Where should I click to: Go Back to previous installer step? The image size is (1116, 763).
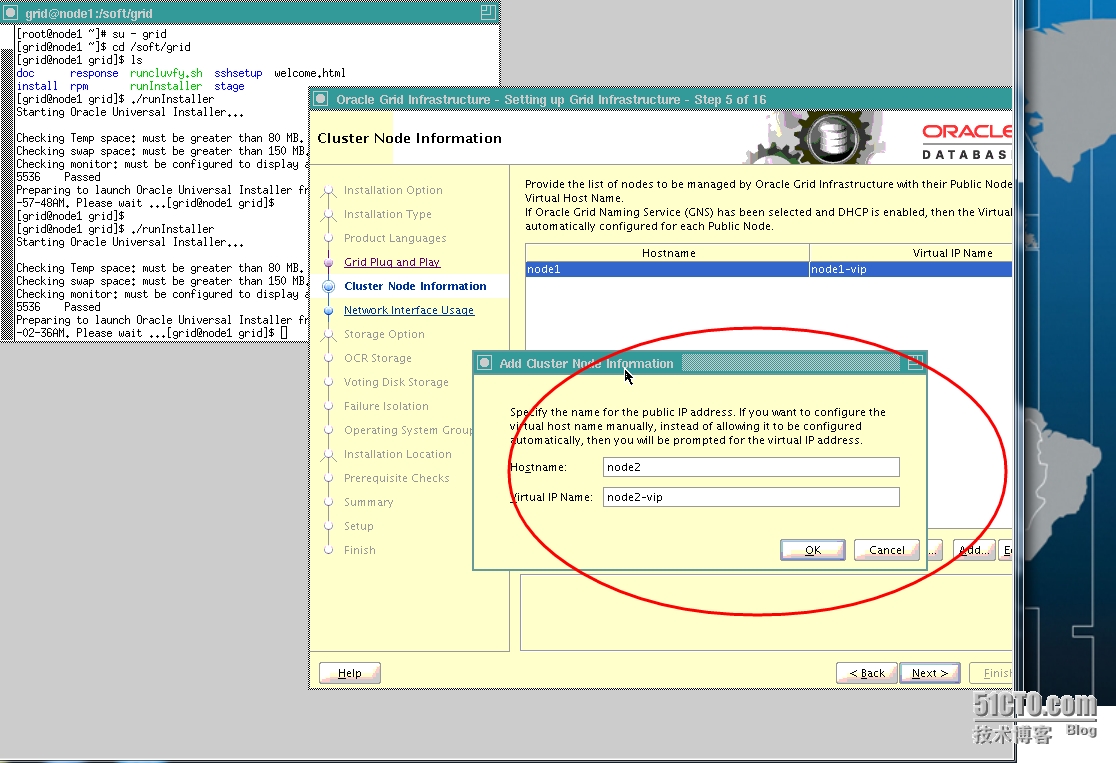click(866, 673)
